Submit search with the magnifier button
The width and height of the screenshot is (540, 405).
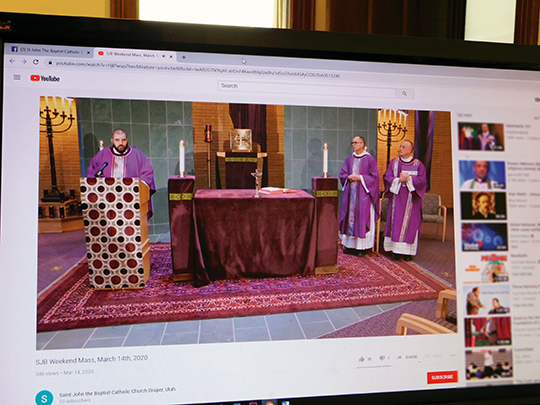pos(405,93)
